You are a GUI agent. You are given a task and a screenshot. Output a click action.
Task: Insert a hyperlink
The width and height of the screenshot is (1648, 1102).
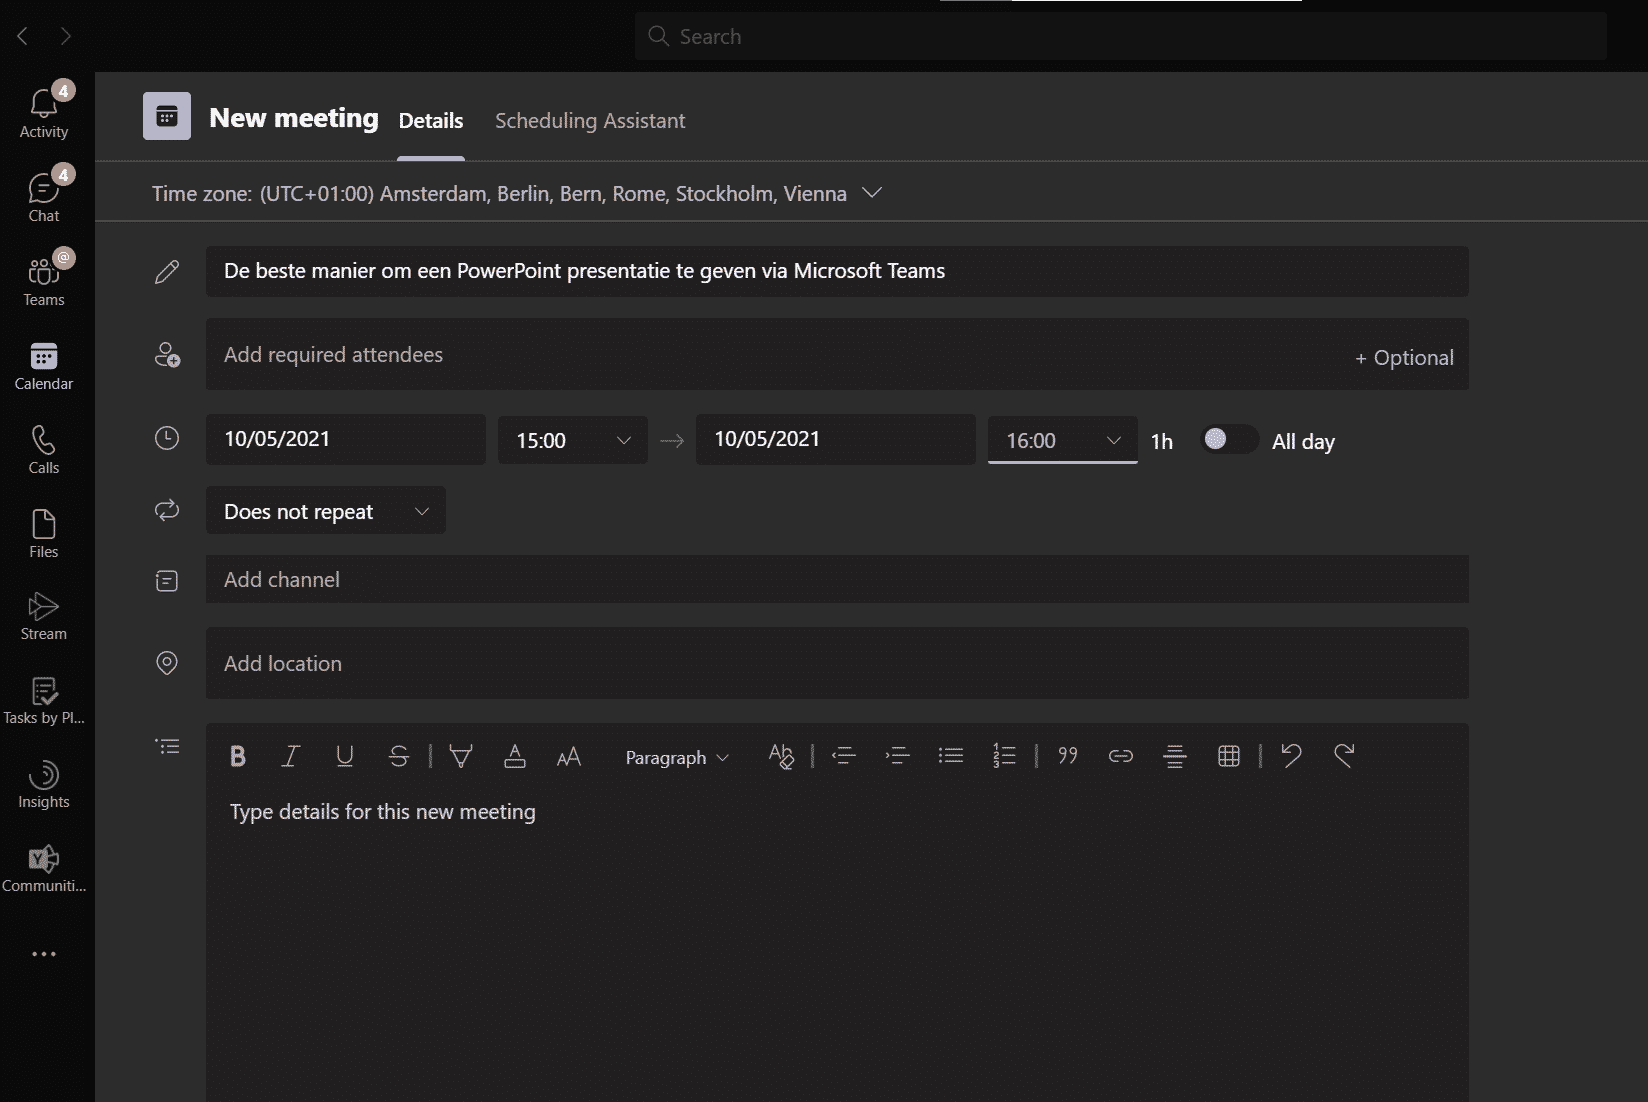[1121, 756]
